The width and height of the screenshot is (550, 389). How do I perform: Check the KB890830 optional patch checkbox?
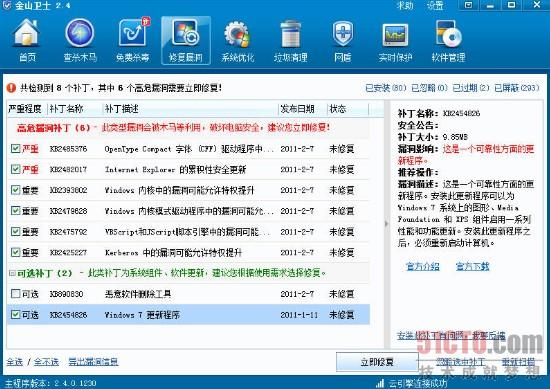pos(15,294)
